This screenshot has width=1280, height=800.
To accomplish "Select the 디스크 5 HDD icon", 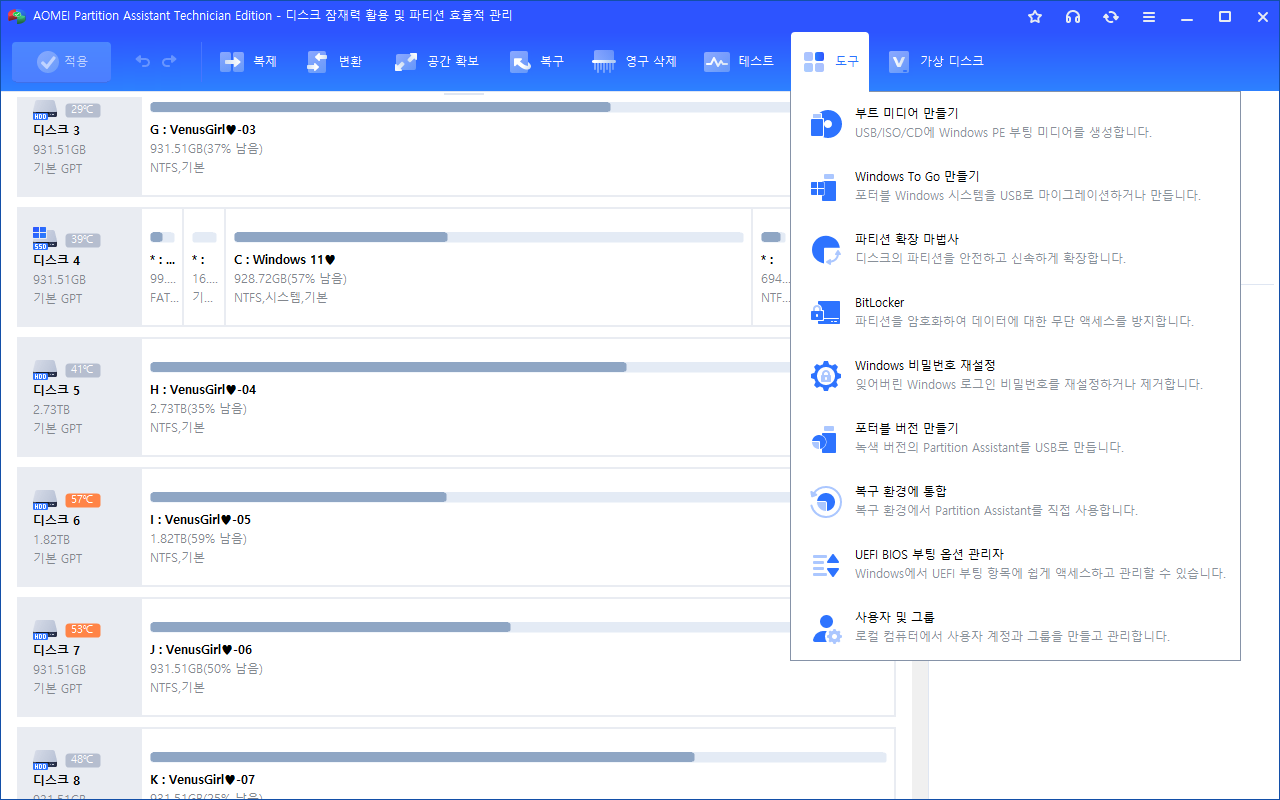I will pyautogui.click(x=45, y=368).
